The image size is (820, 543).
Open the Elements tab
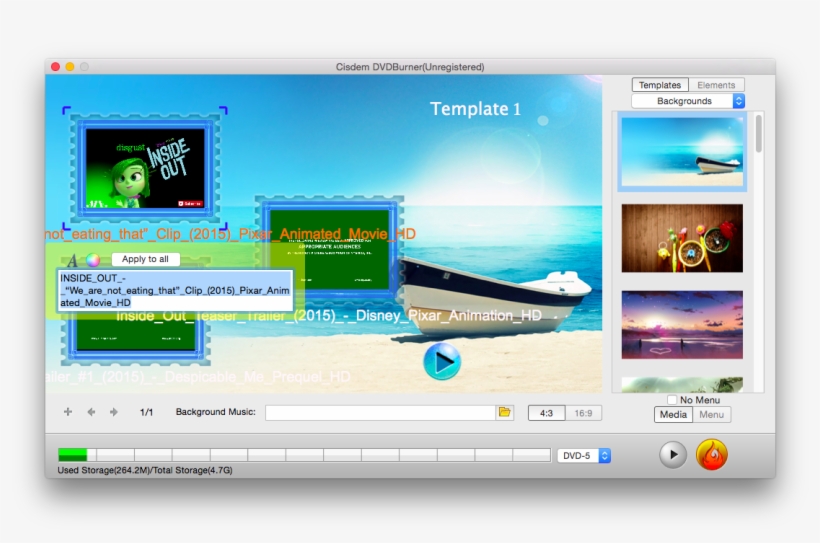click(716, 85)
